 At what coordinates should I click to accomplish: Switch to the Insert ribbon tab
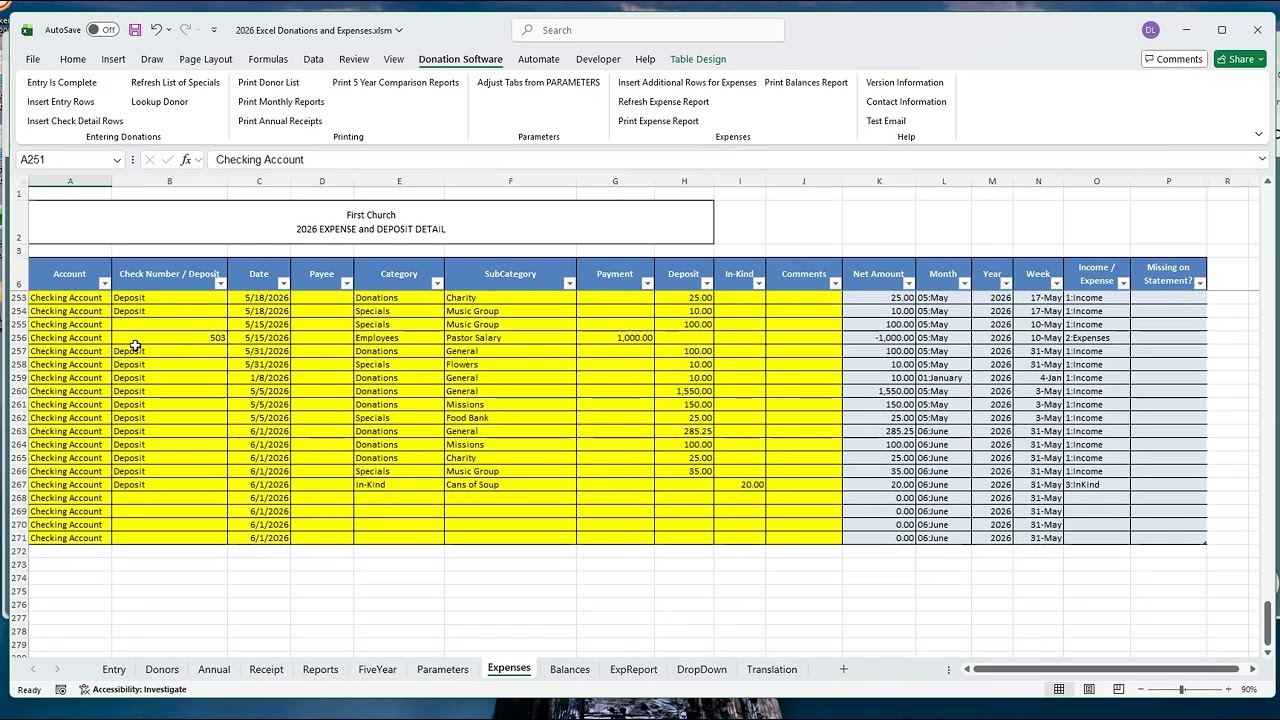(113, 59)
